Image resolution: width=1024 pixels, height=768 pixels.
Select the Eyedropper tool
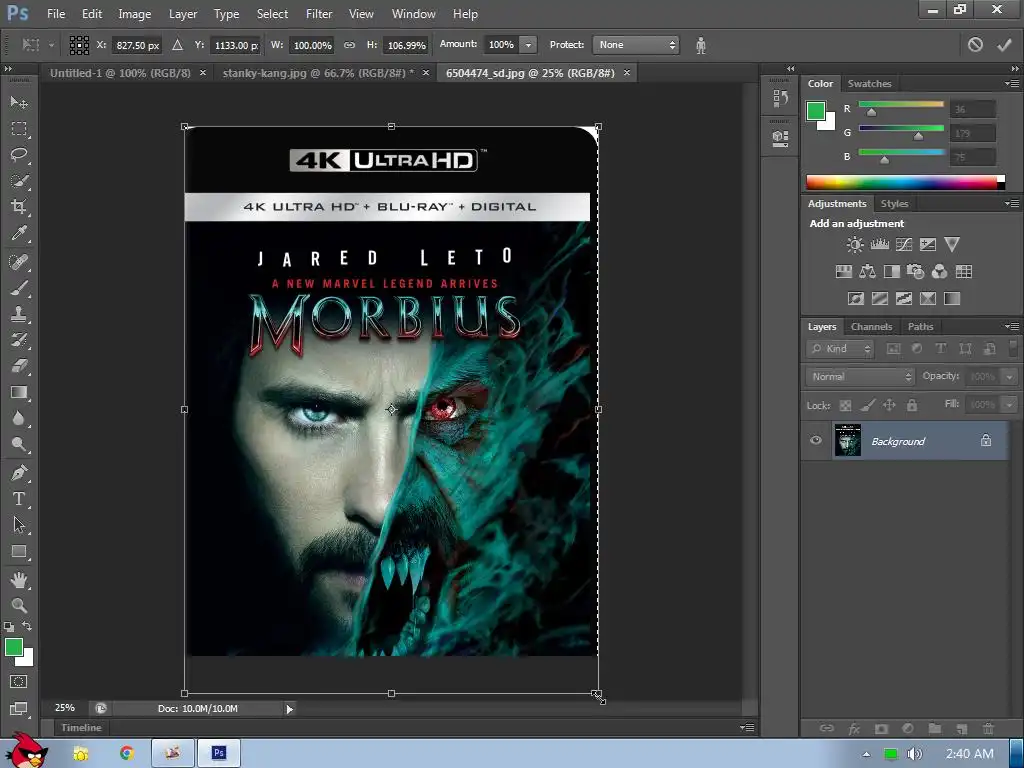[19, 233]
